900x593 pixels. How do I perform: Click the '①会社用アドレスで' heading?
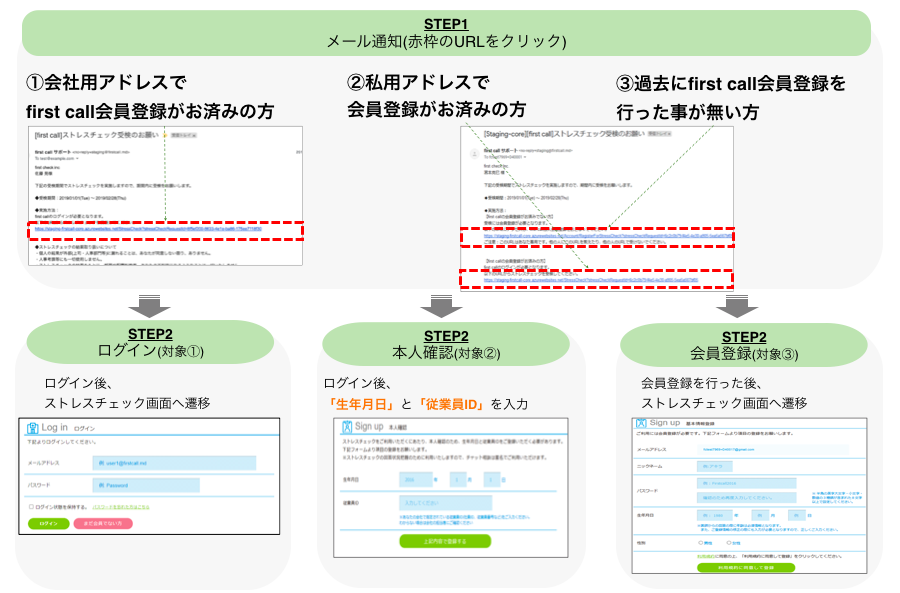(x=106, y=83)
